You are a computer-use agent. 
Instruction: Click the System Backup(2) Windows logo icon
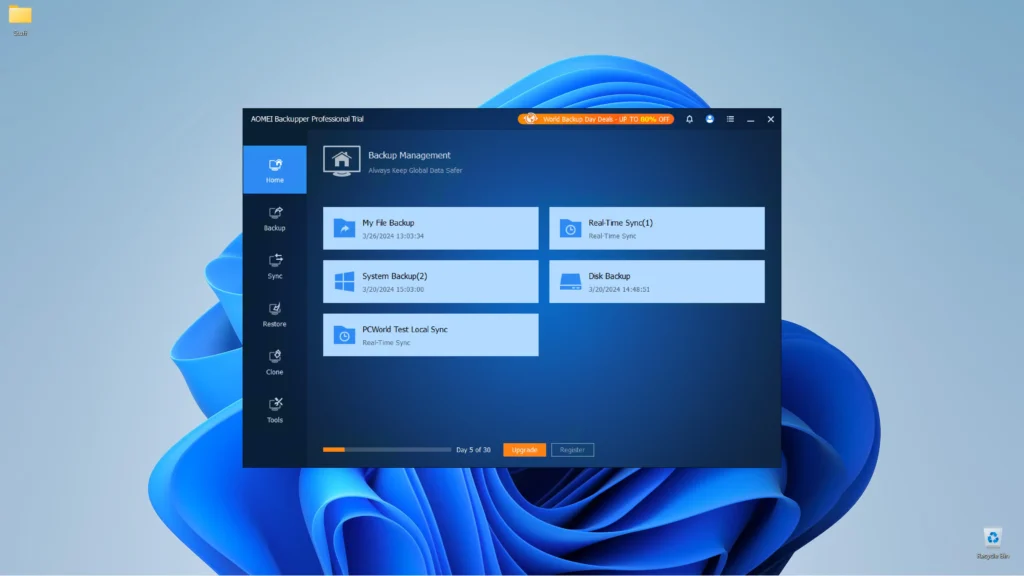[344, 281]
